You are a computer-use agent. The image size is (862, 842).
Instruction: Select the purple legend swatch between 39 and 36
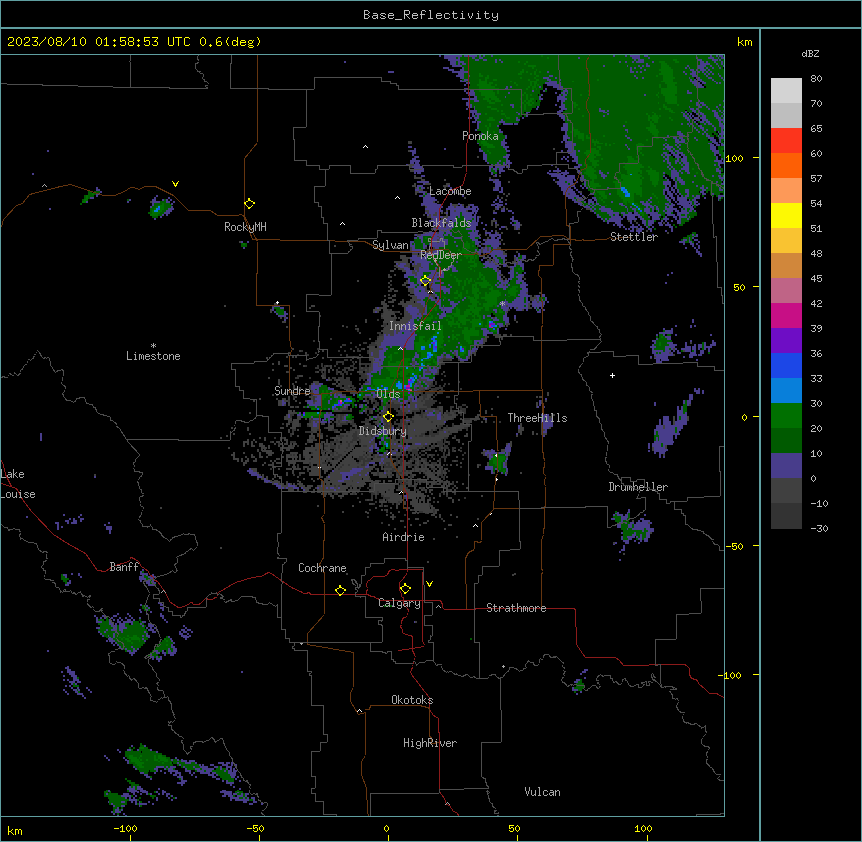(786, 340)
